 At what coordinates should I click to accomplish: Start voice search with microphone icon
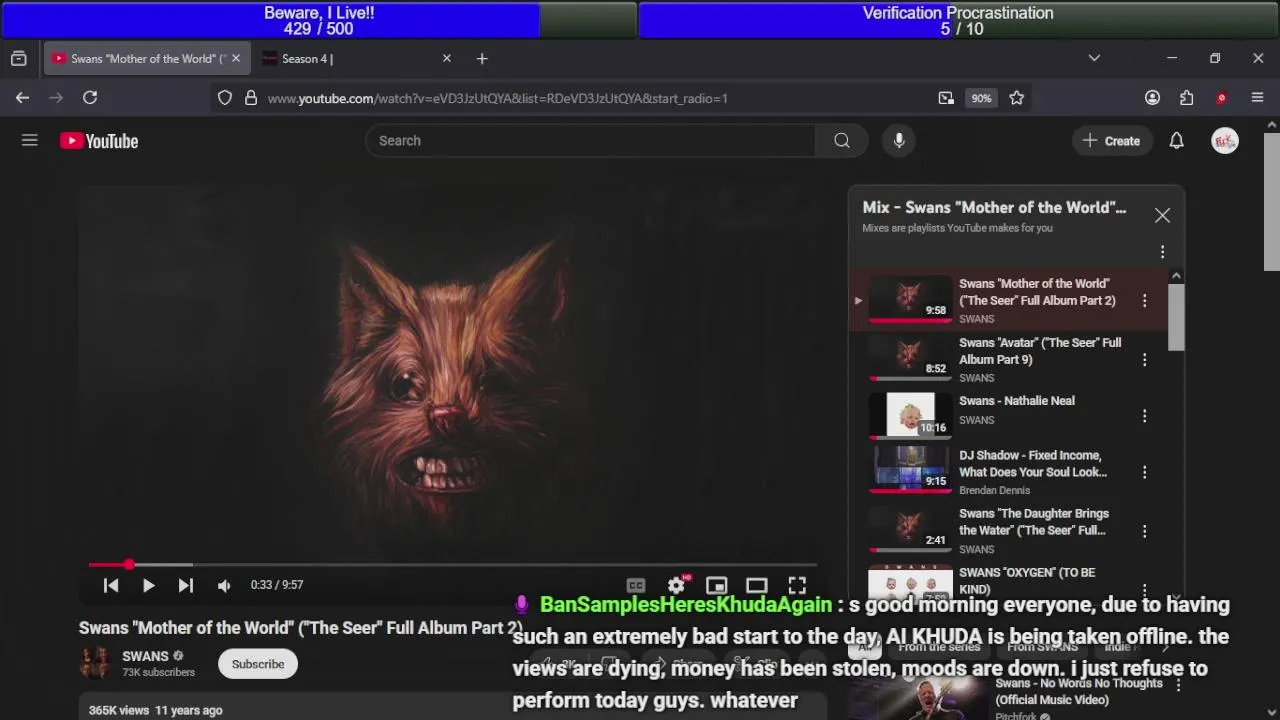(x=899, y=141)
